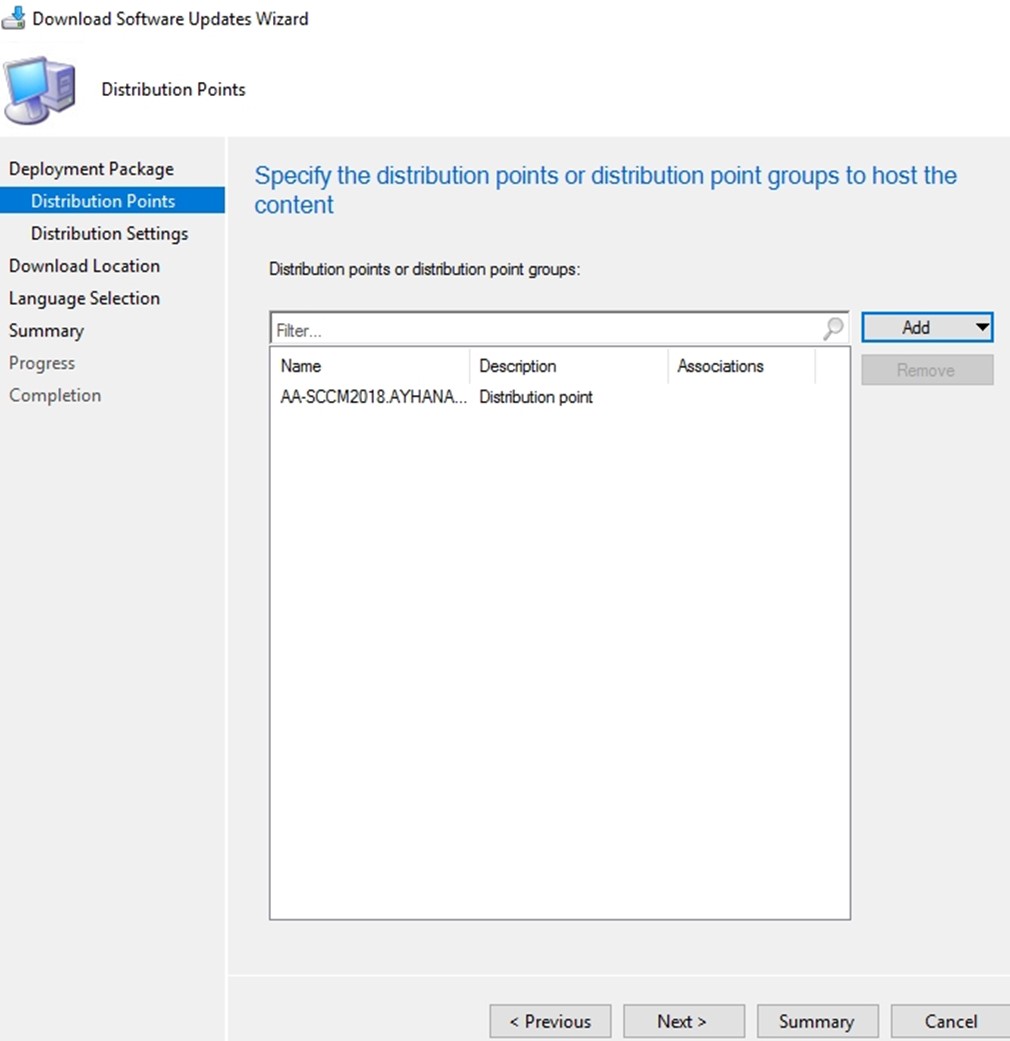Screen dimensions: 1010x1041
Task: Open the Summary step in the sidebar
Action: coord(46,331)
